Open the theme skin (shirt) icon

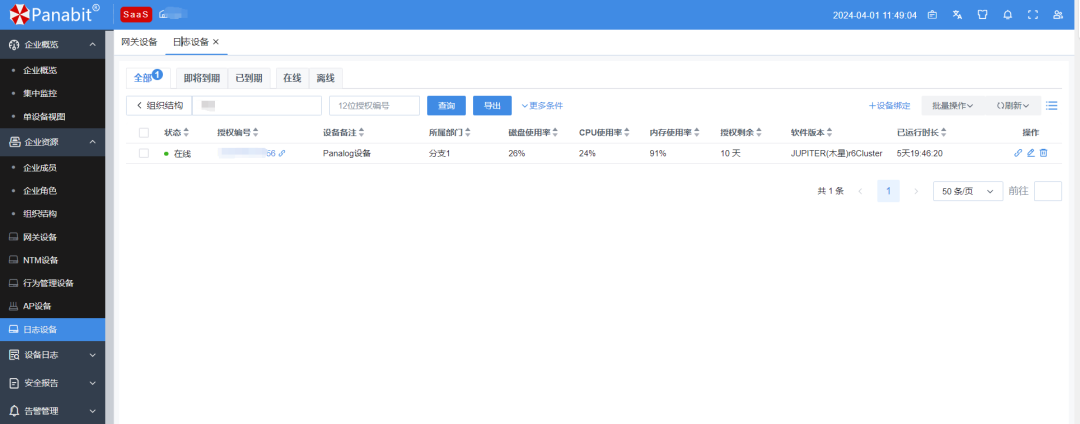(982, 14)
